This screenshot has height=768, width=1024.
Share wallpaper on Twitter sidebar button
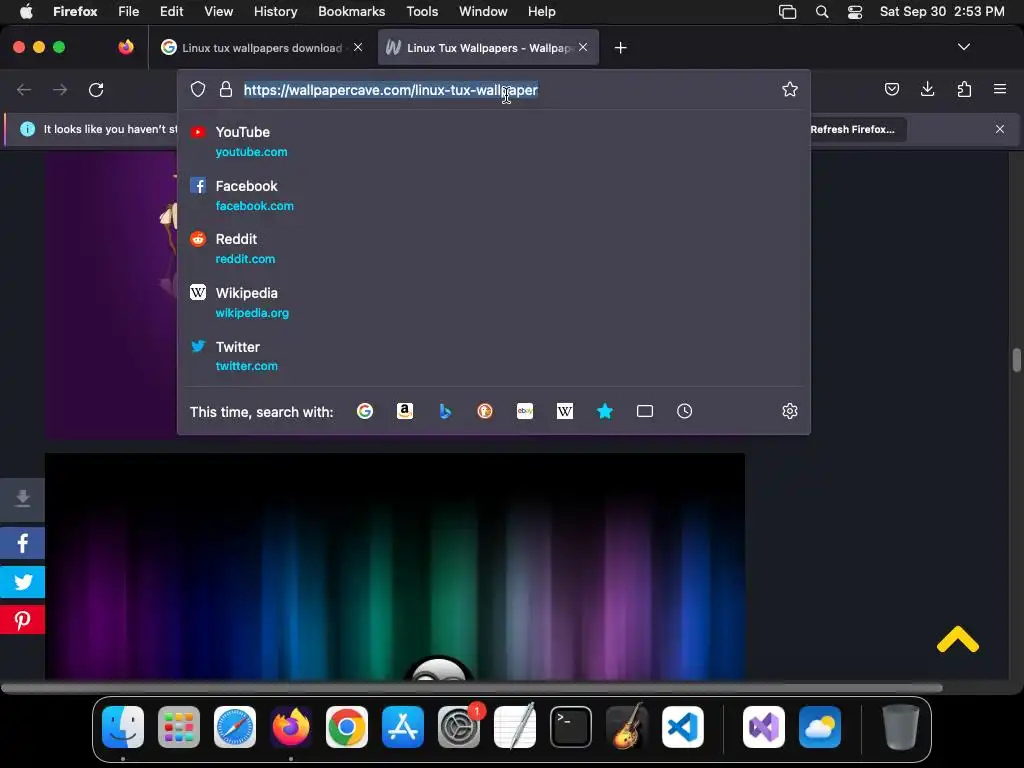pos(22,581)
